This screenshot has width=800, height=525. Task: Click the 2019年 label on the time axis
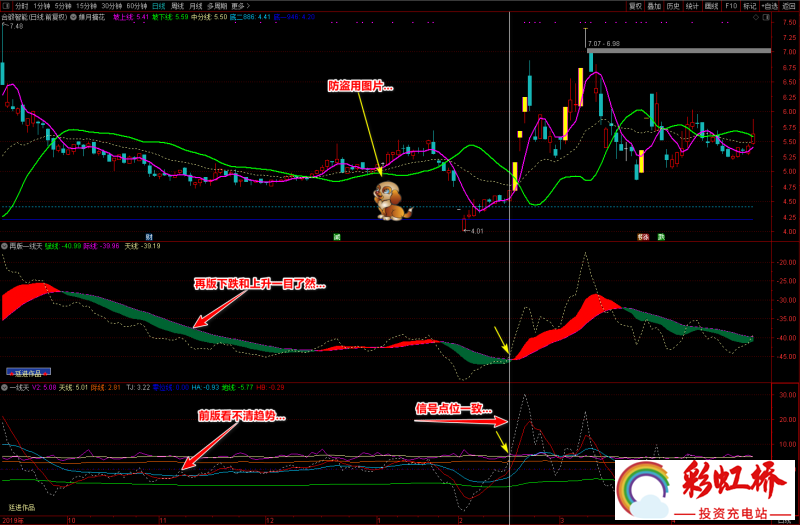[x=11, y=521]
